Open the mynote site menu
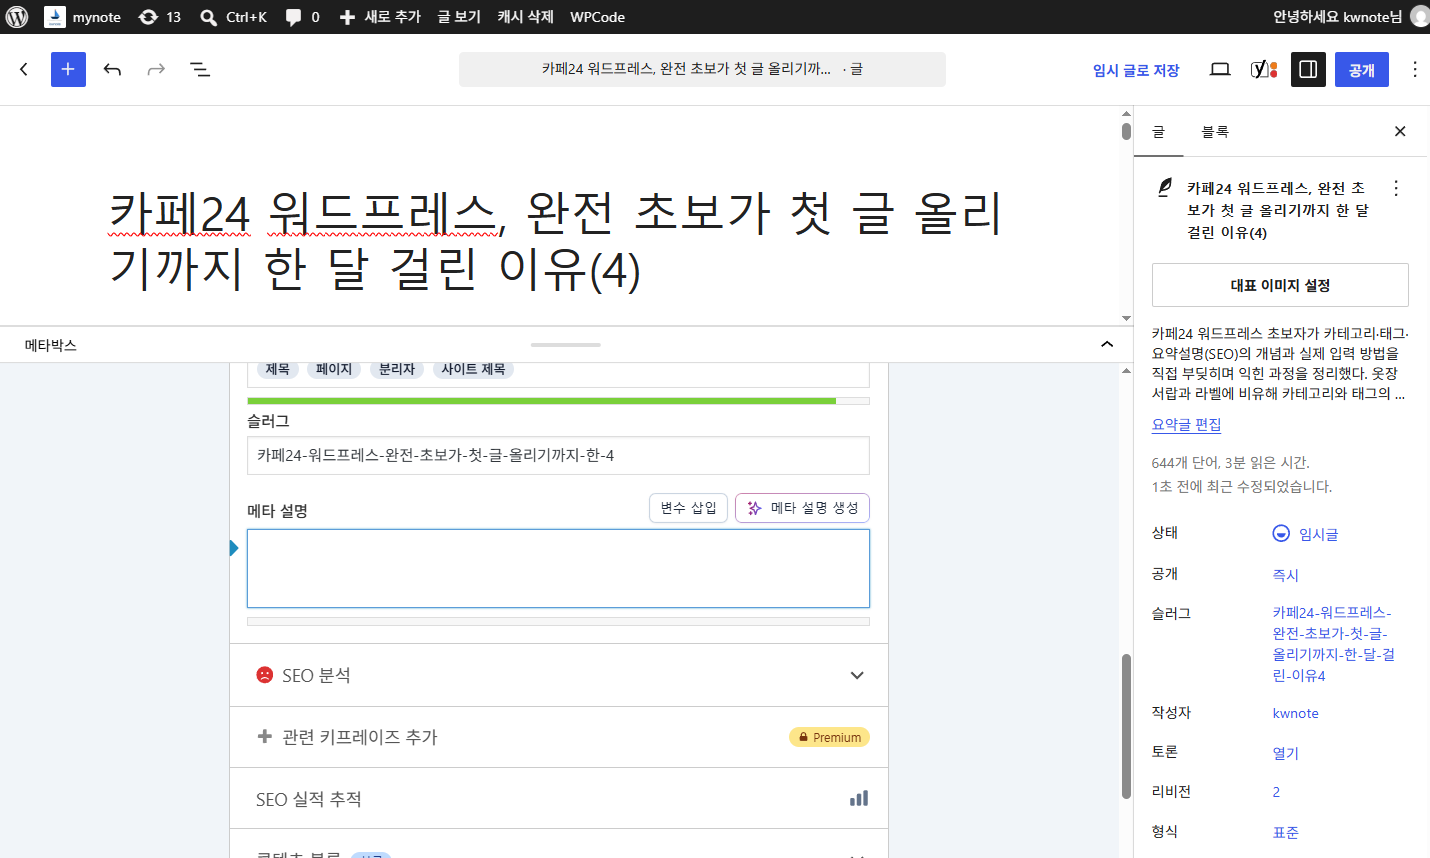This screenshot has height=858, width=1430. tap(83, 17)
